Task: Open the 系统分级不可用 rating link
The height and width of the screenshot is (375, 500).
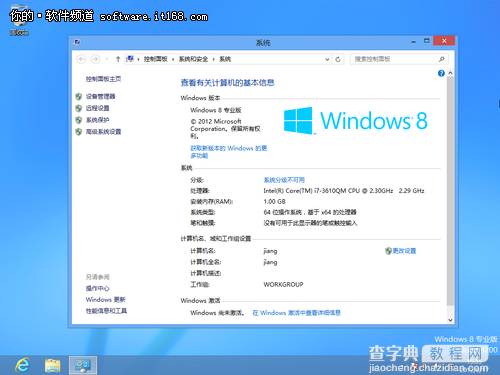Action: pos(284,180)
